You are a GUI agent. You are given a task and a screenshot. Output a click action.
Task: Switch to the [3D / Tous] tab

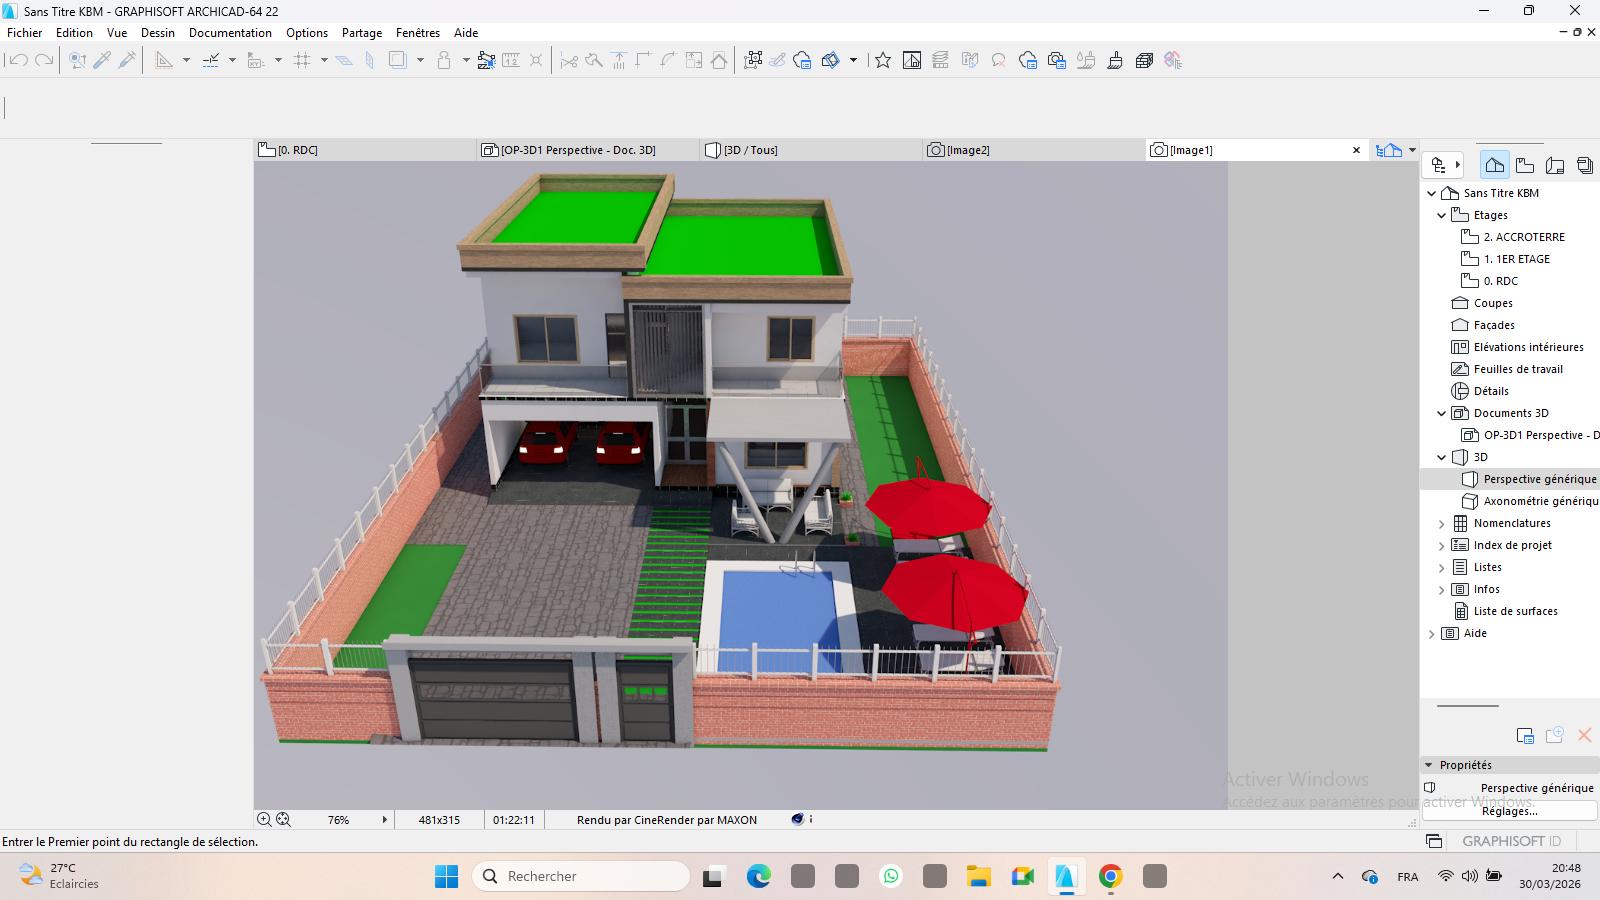750,150
